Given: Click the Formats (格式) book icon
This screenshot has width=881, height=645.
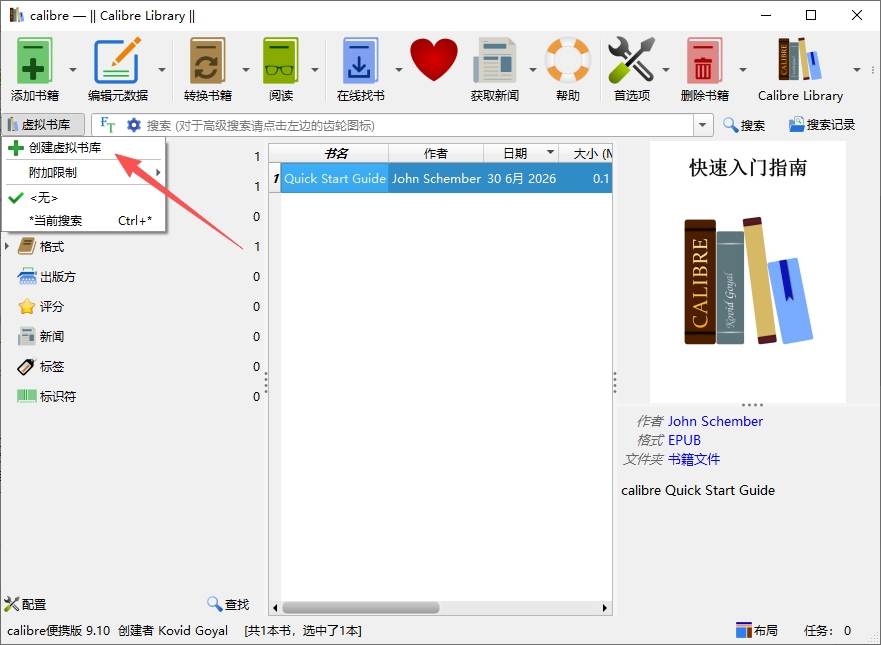Looking at the screenshot, I should [26, 246].
